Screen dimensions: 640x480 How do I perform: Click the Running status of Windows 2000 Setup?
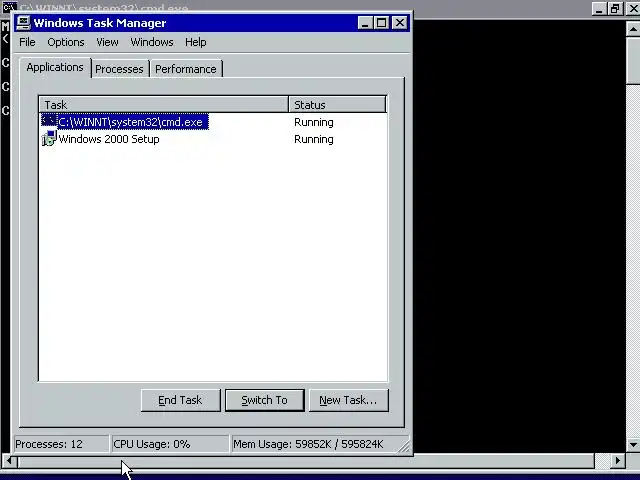tap(313, 139)
